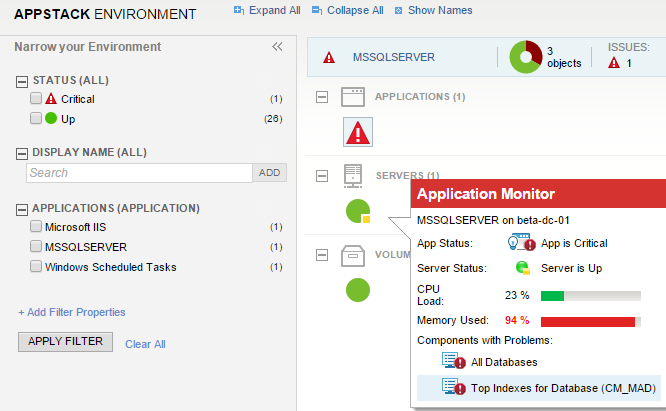
Task: Collapse the Applications (Application) filter section
Action: [22, 209]
